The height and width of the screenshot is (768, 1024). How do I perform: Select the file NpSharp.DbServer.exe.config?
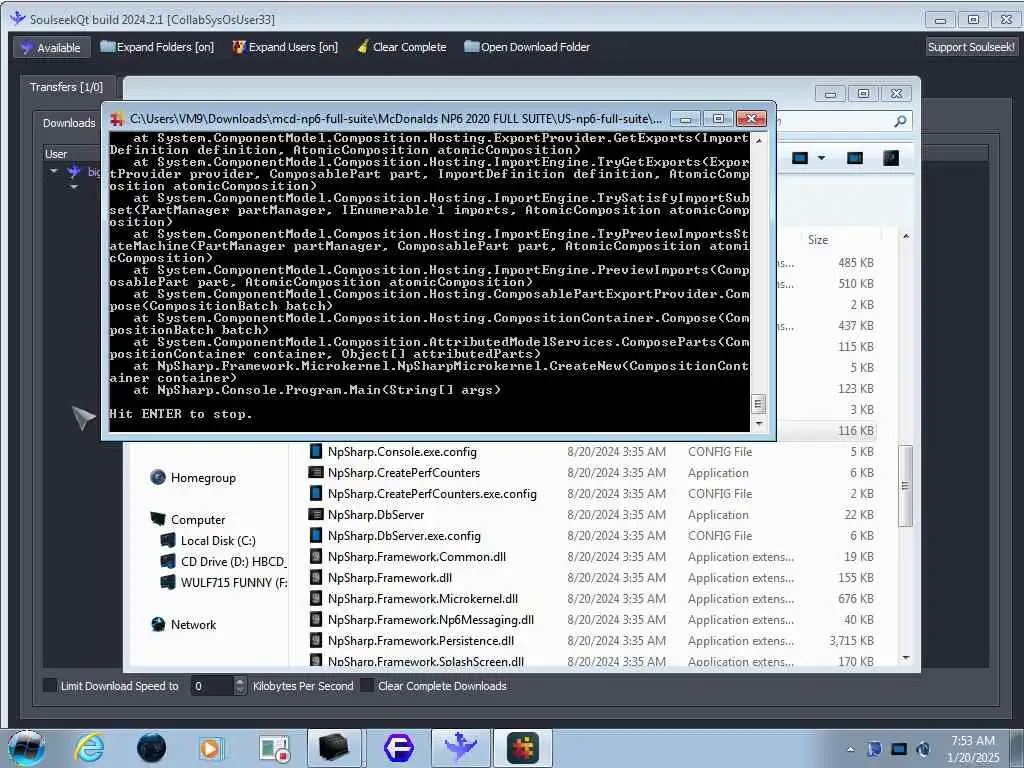404,536
